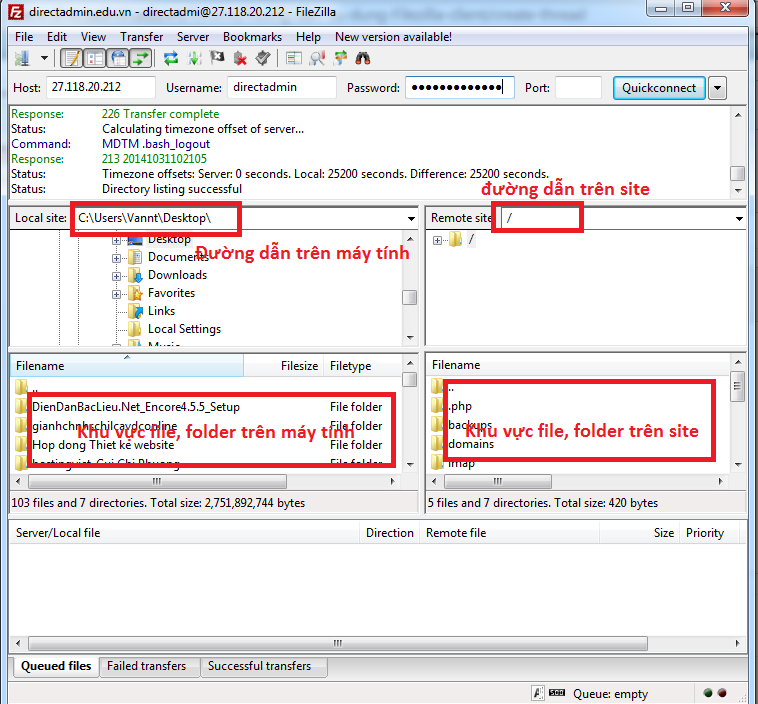
Task: Select Local Settings folder in local tree
Action: point(184,329)
